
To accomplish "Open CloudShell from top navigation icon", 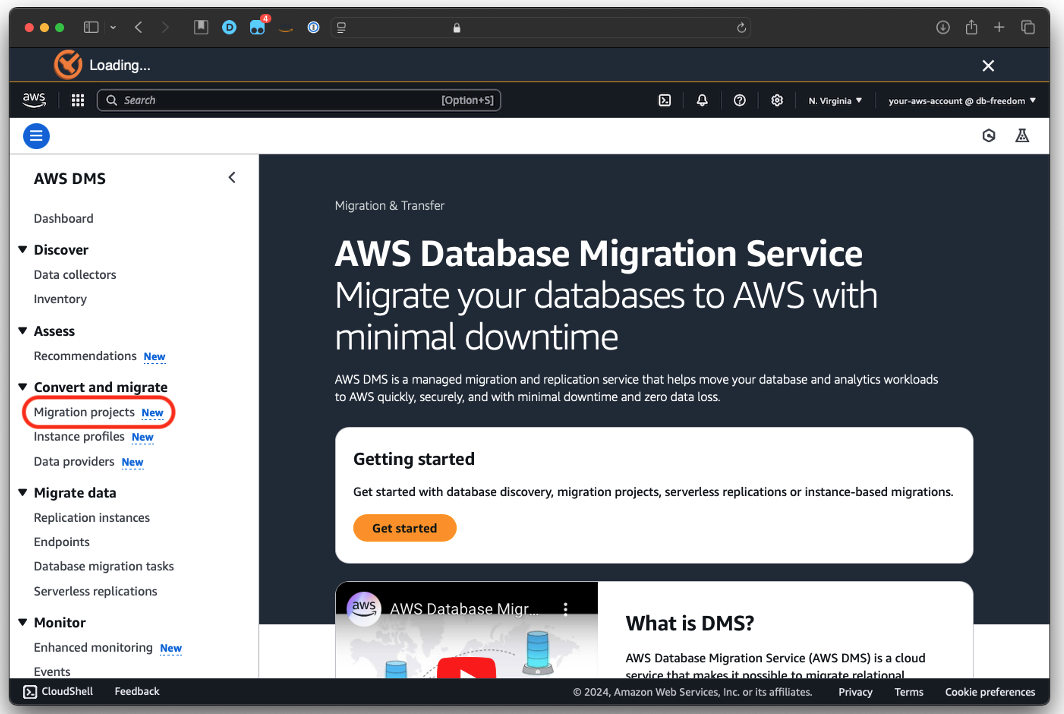I will [x=665, y=100].
